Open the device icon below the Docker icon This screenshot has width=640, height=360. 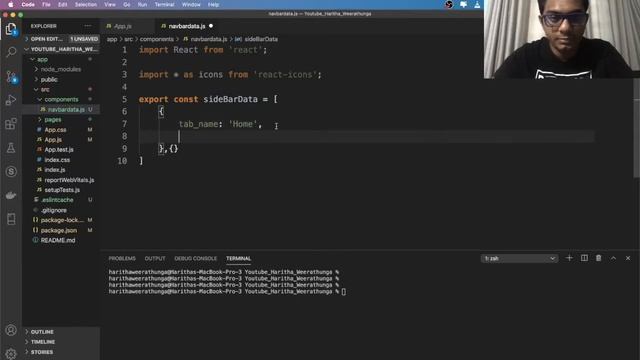[x=11, y=219]
